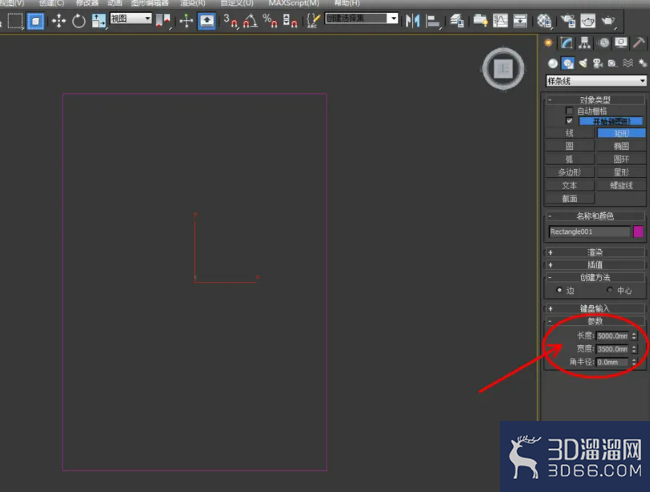Select the Shapes category icon
The image size is (650, 492).
568,63
